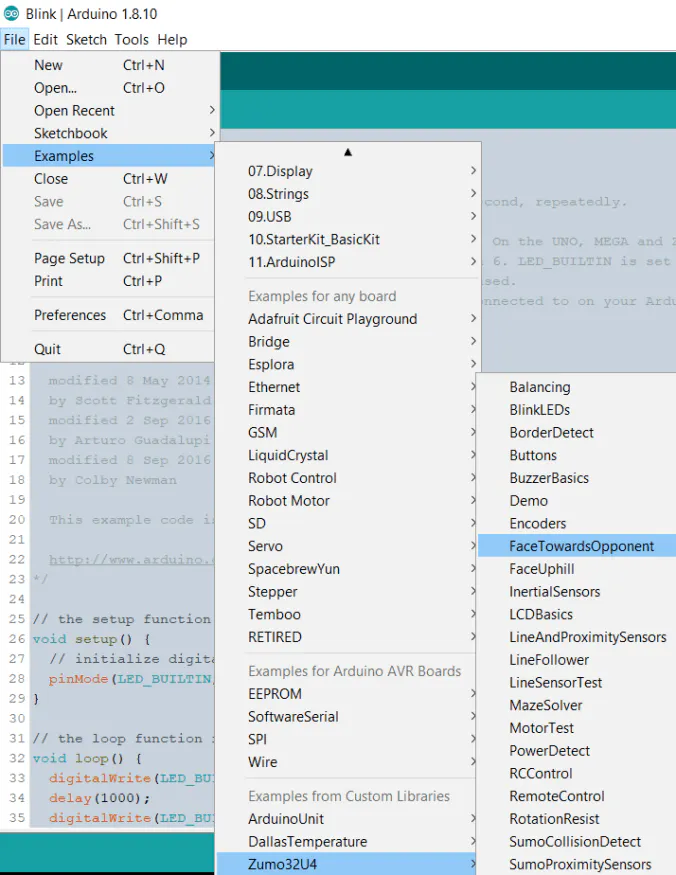Open the BuzzerBasics example
The image size is (676, 875).
tap(577, 478)
